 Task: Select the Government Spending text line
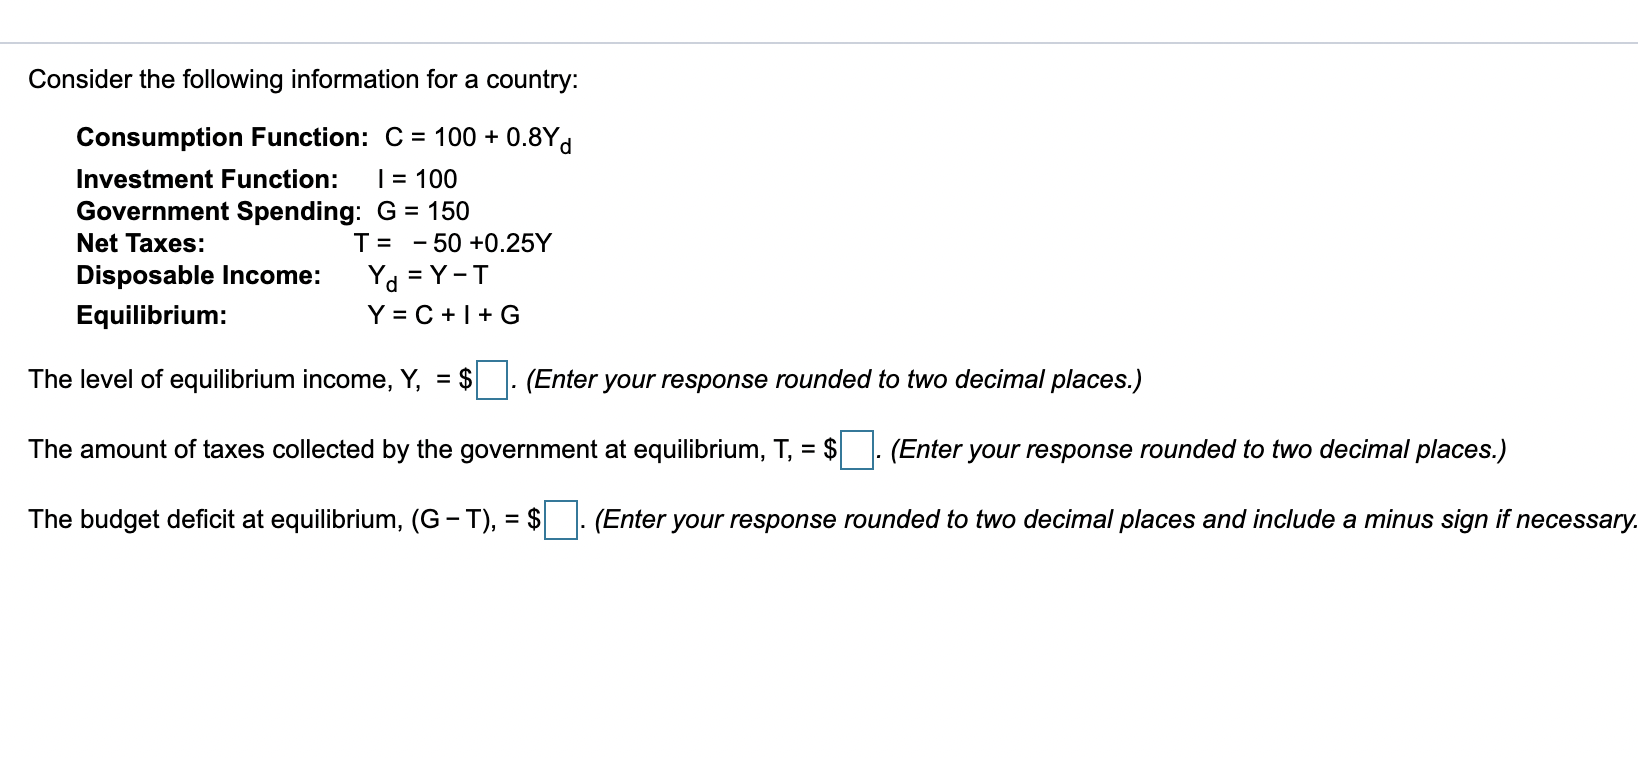tap(272, 211)
